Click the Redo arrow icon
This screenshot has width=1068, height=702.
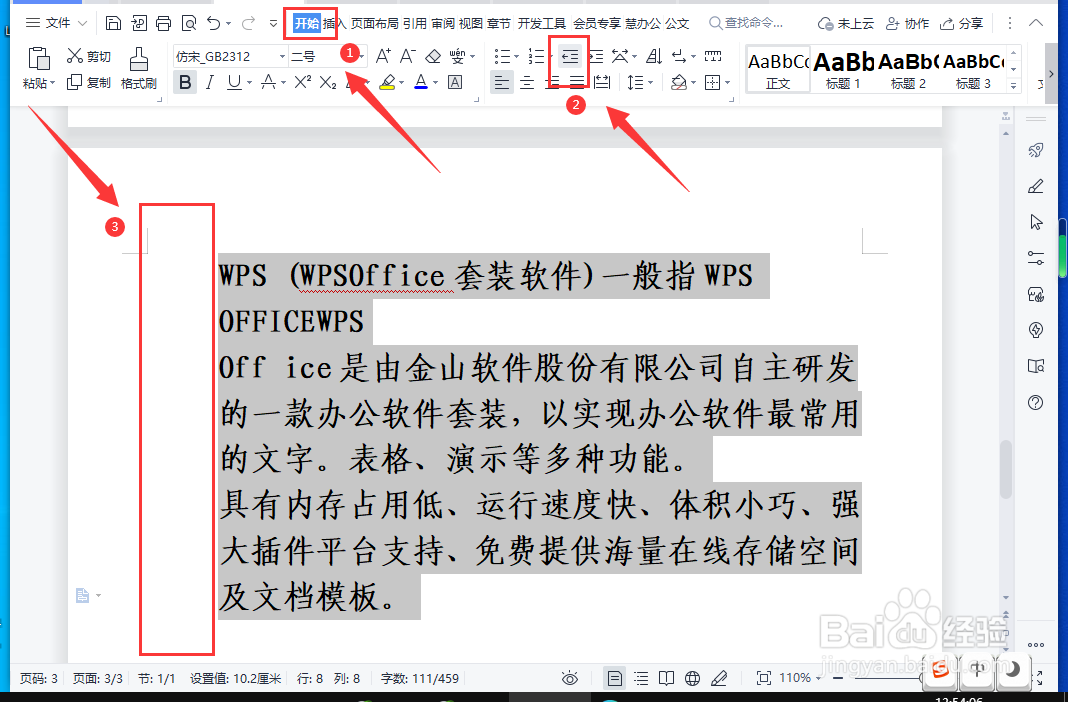point(248,24)
